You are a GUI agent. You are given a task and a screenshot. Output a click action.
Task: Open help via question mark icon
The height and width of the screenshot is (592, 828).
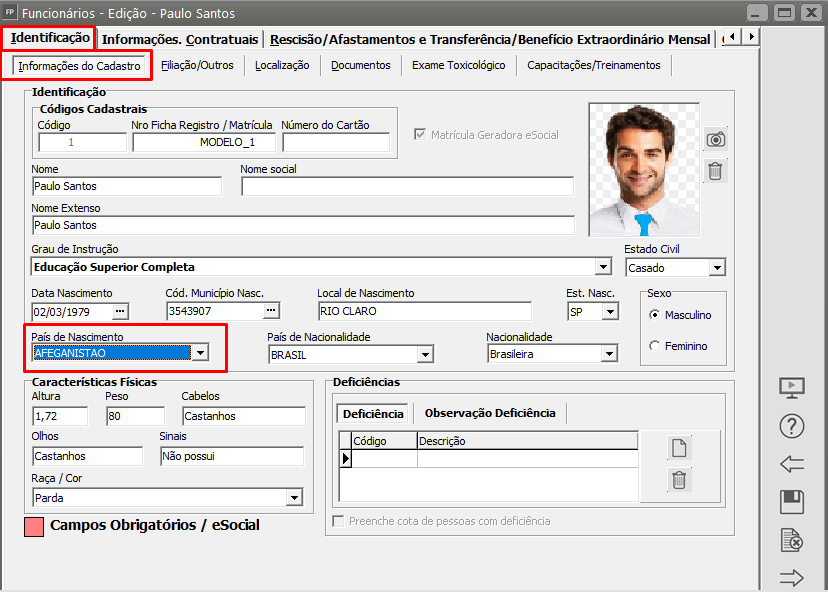coord(792,426)
